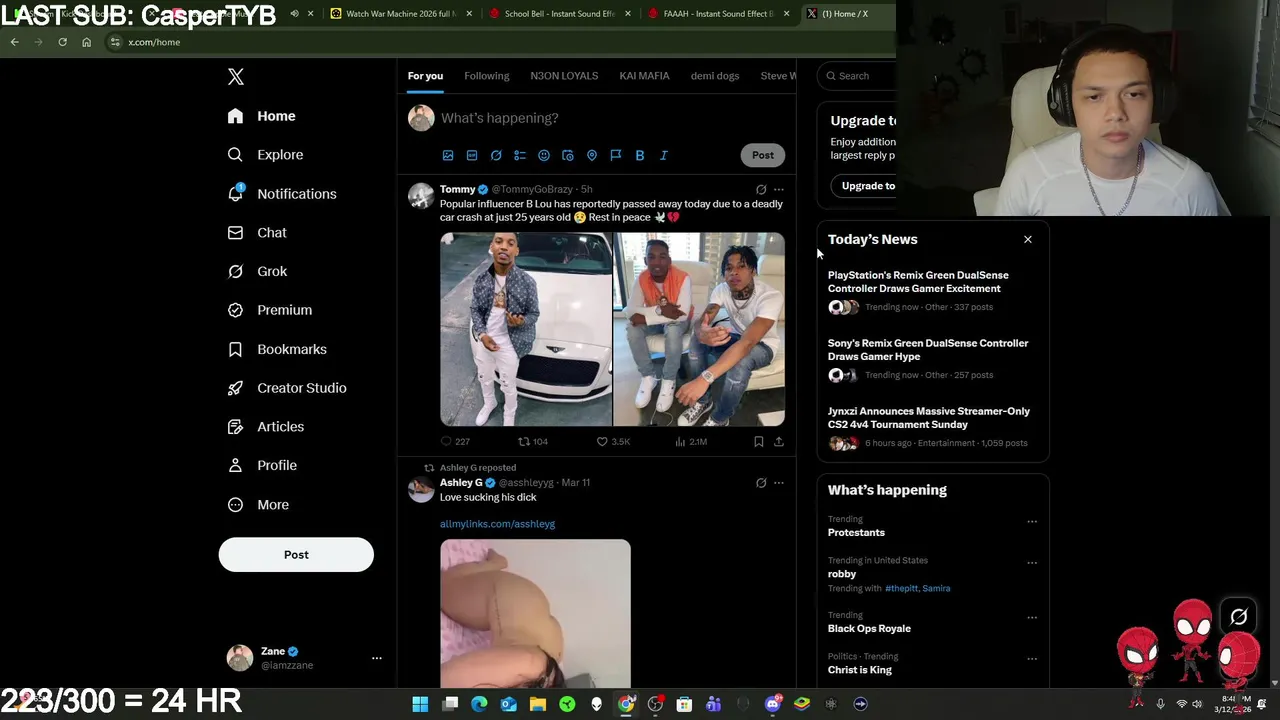Image resolution: width=1280 pixels, height=720 pixels.
Task: Open account menu dots next to Zane
Action: coord(377,658)
